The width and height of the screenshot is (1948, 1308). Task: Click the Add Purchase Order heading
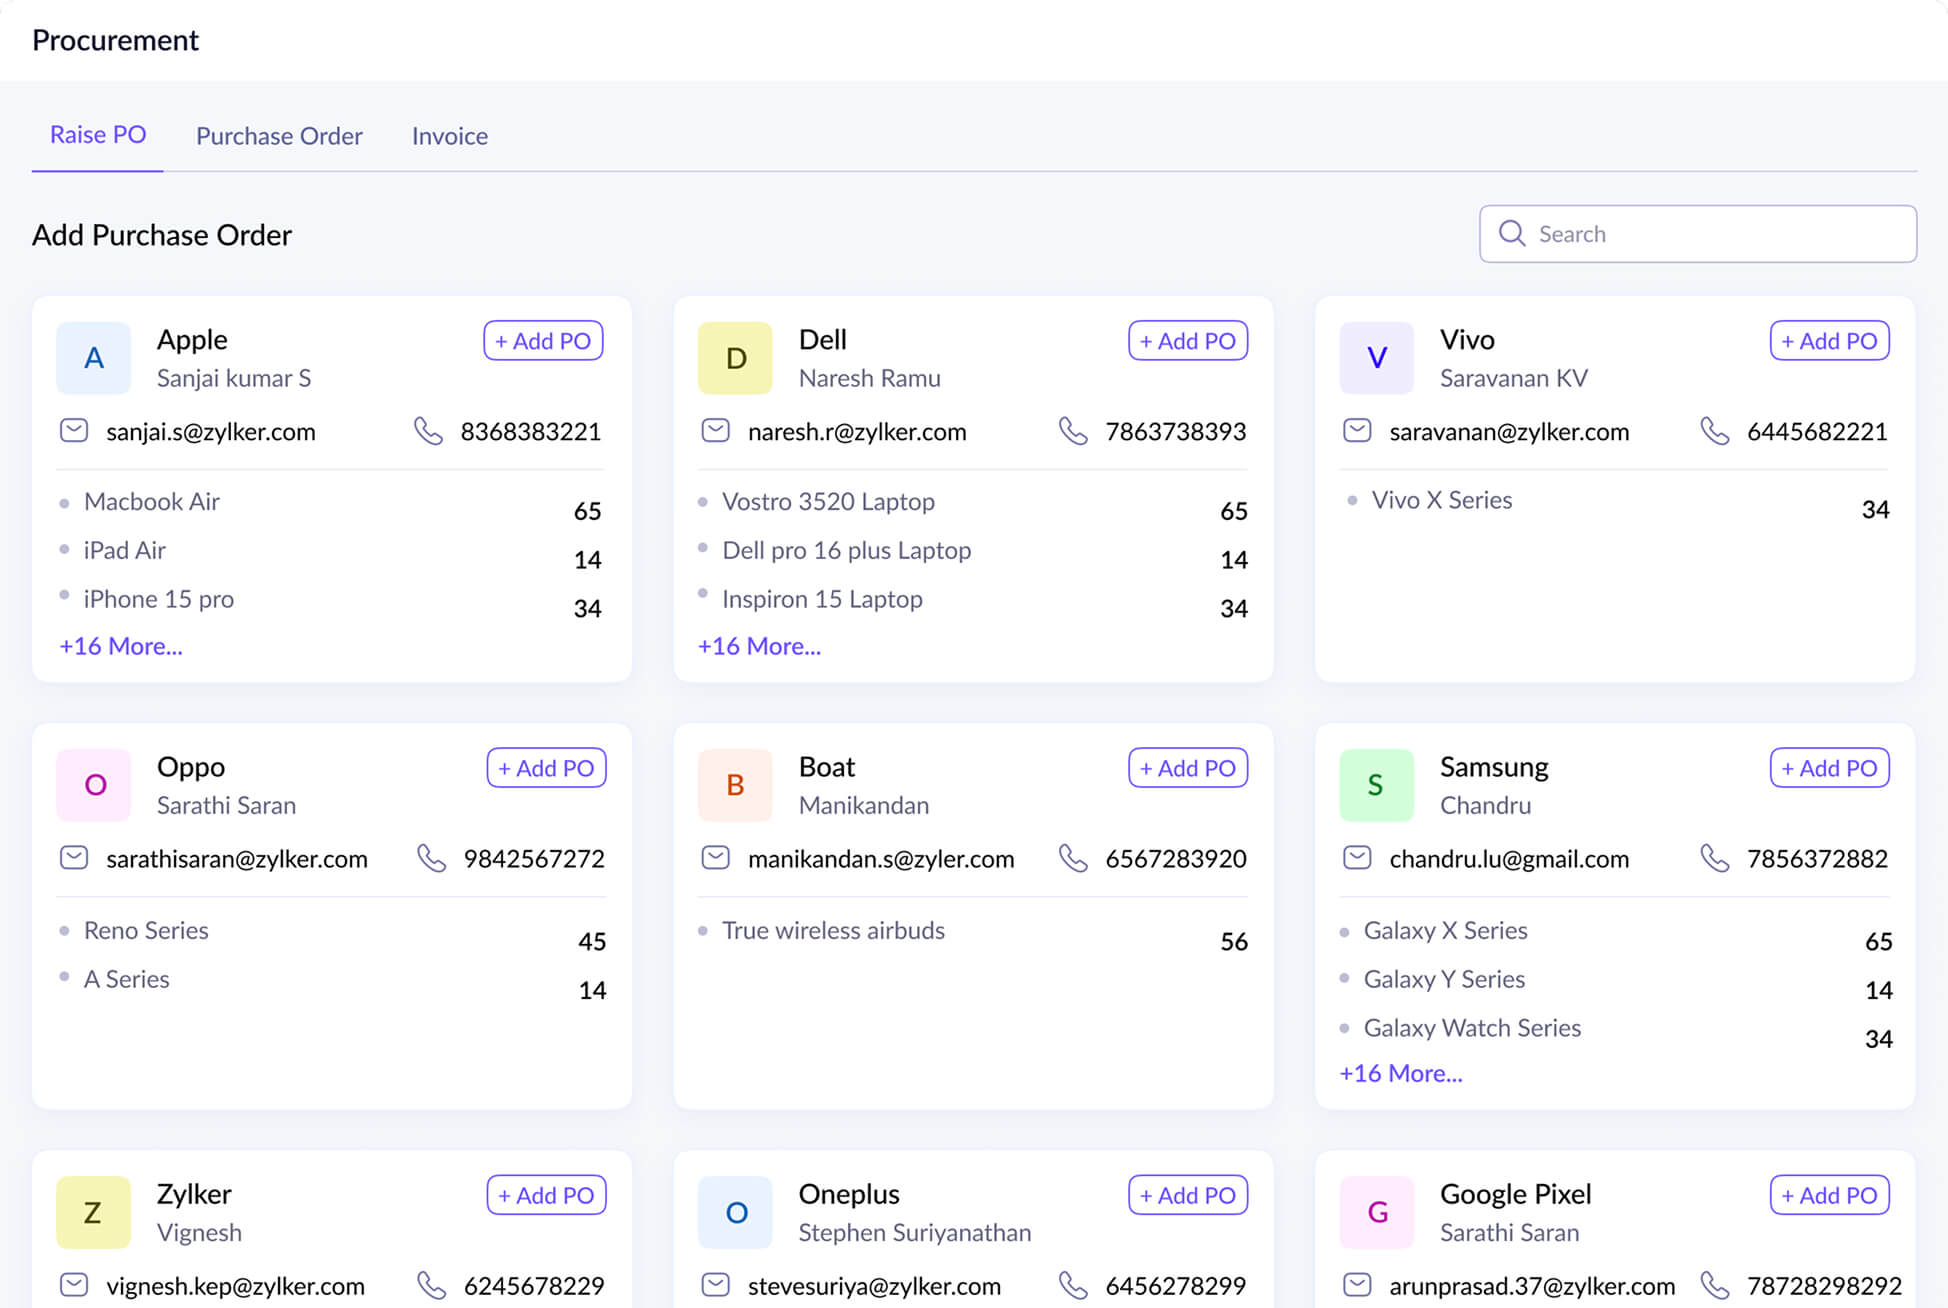pos(162,235)
